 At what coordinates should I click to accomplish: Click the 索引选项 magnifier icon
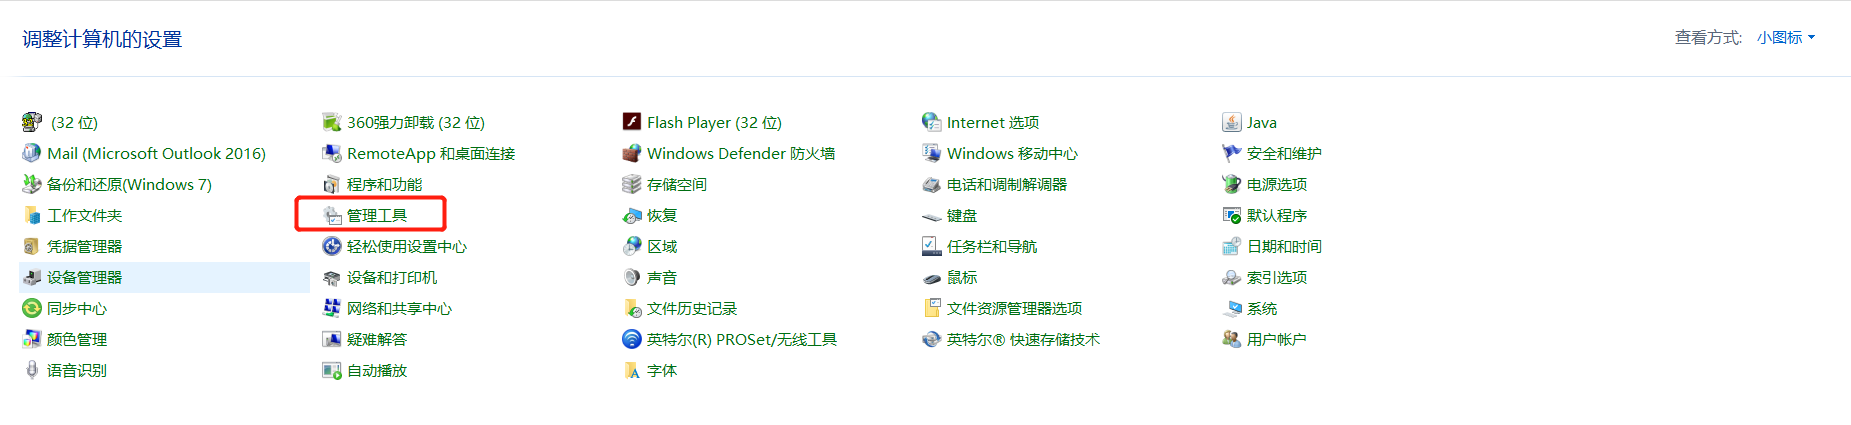[1232, 277]
